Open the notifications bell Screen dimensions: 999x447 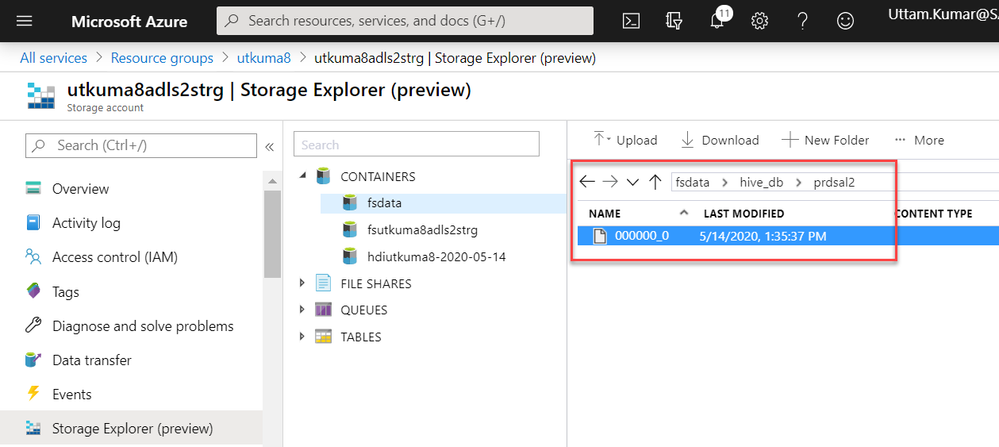point(716,21)
